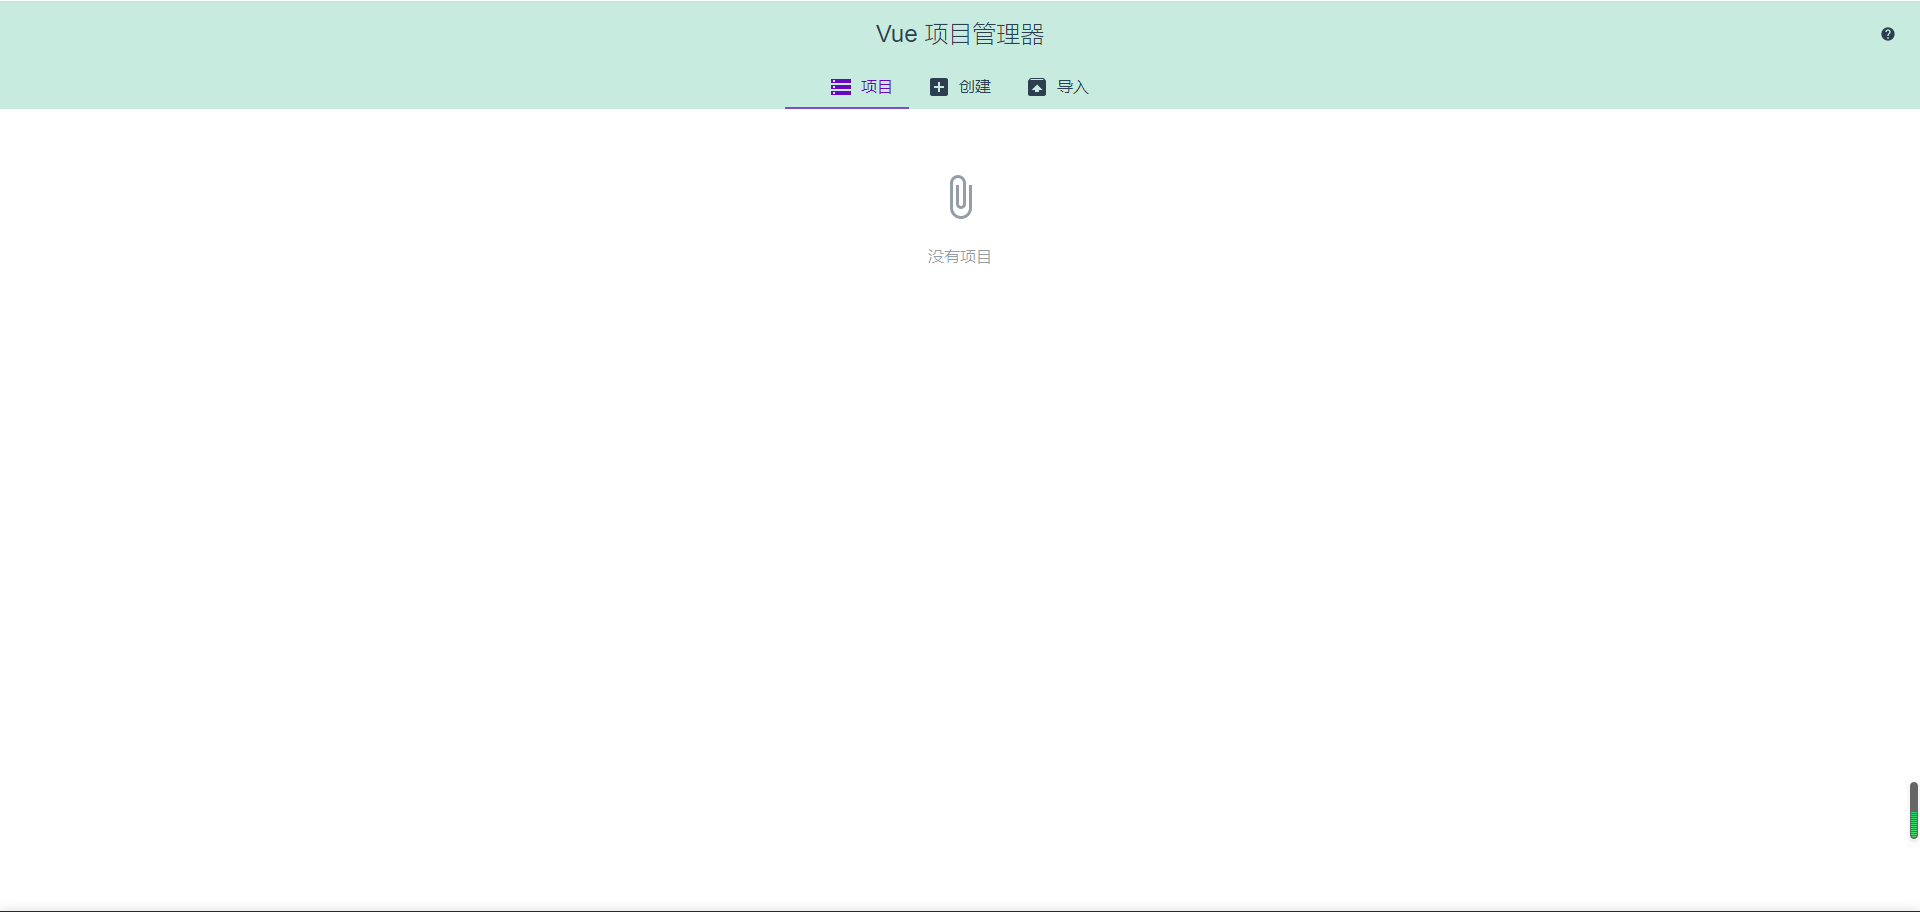Create a new project using the plus icon

pos(938,87)
